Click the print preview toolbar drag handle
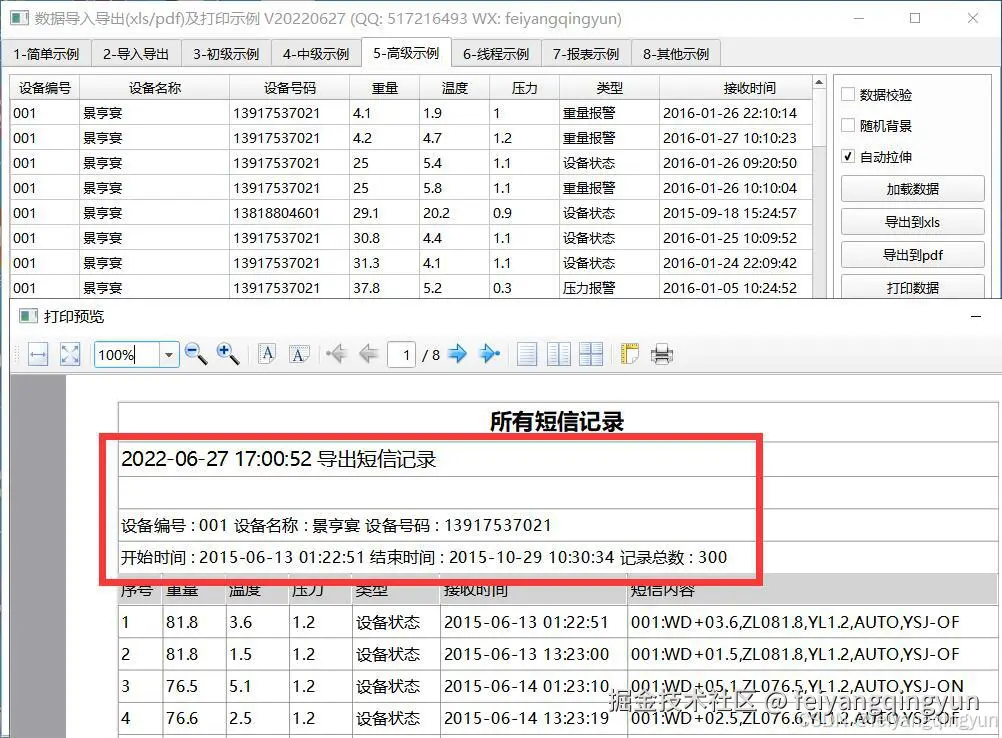 tap(17, 354)
